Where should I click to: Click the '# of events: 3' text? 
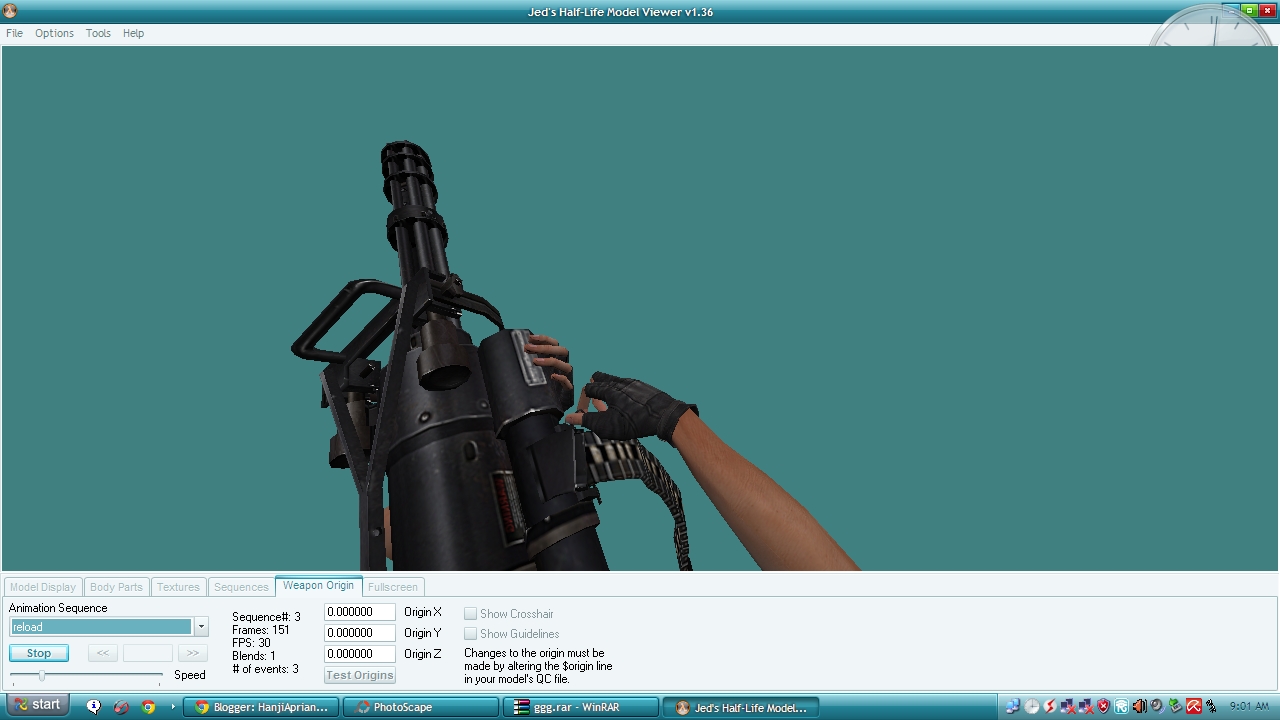pyautogui.click(x=265, y=669)
